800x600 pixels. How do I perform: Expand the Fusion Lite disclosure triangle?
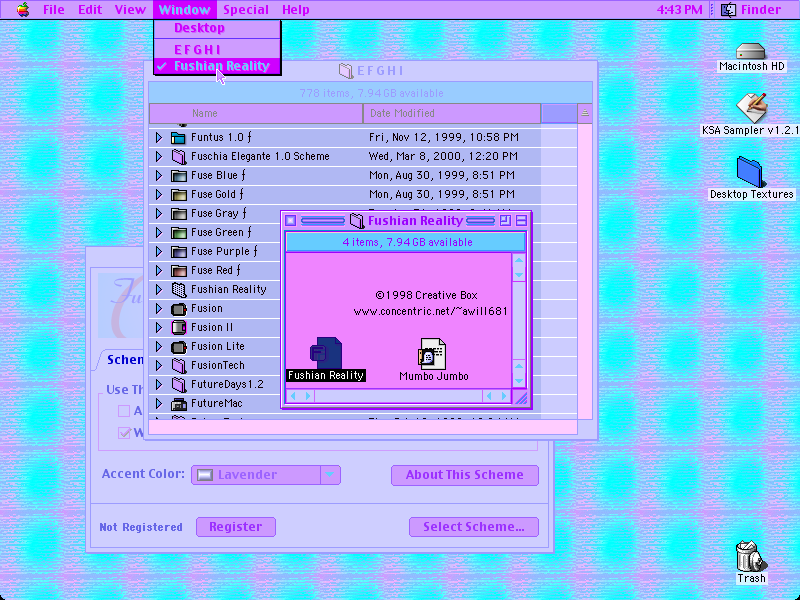click(159, 347)
